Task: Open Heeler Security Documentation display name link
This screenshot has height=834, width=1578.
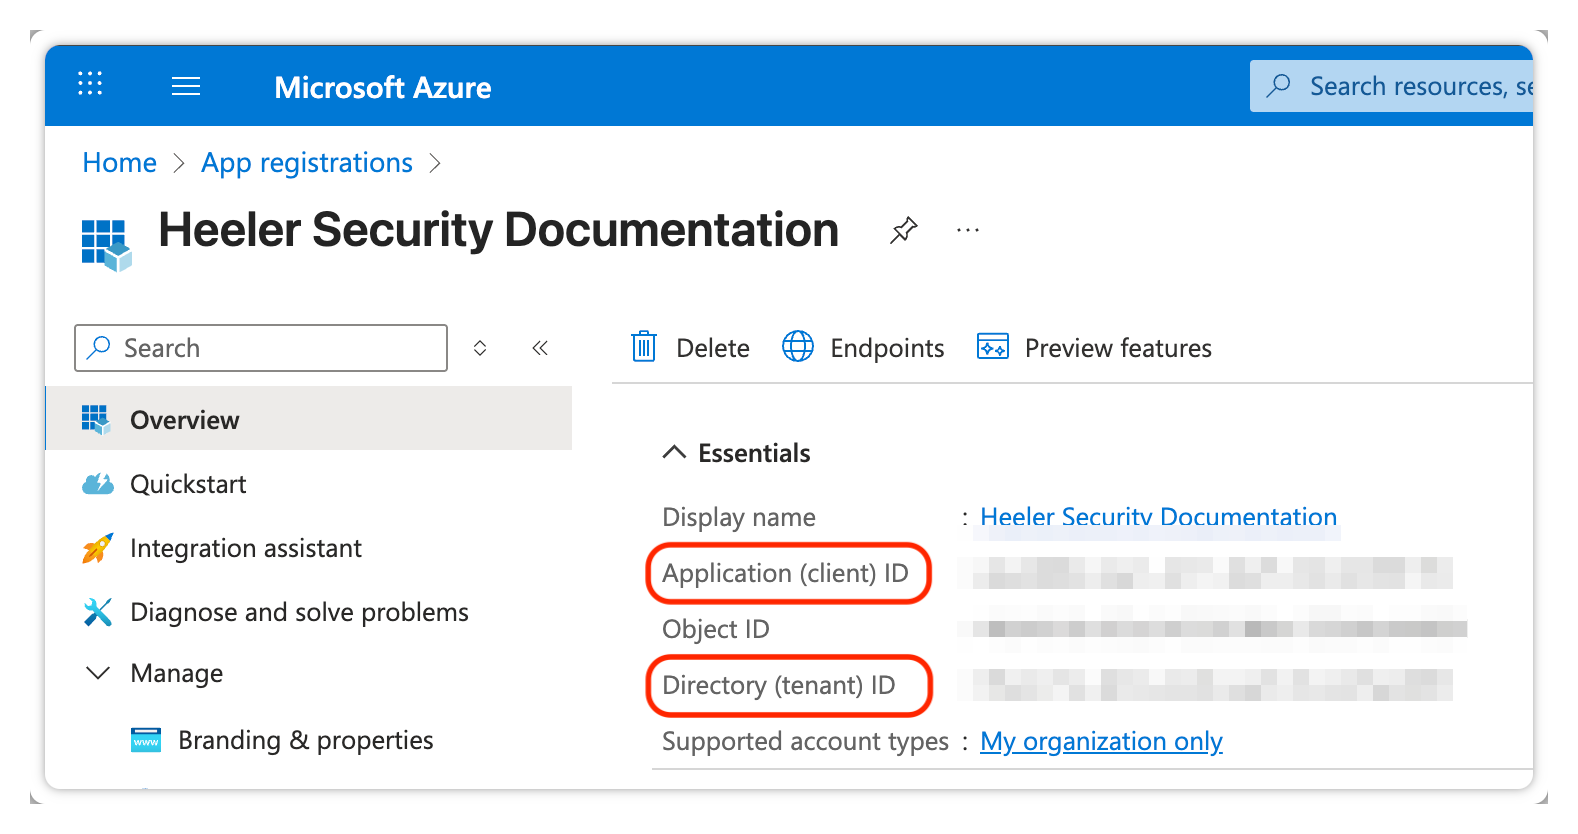Action: (x=1158, y=517)
